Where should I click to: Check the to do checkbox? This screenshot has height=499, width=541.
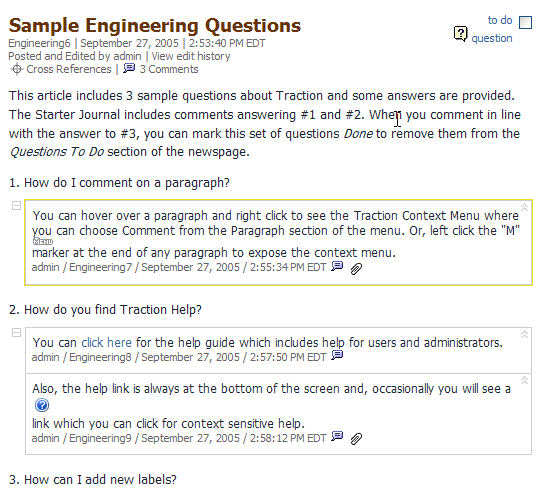[x=525, y=22]
